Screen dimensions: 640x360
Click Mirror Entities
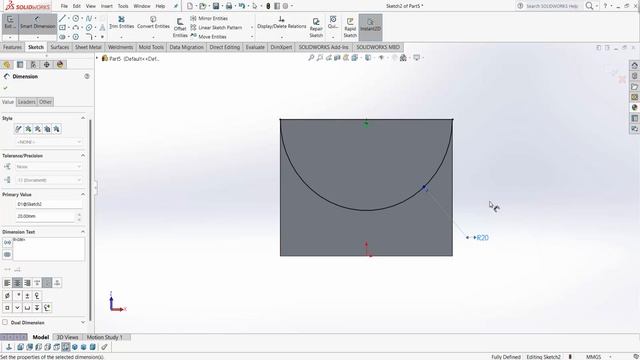tap(209, 18)
